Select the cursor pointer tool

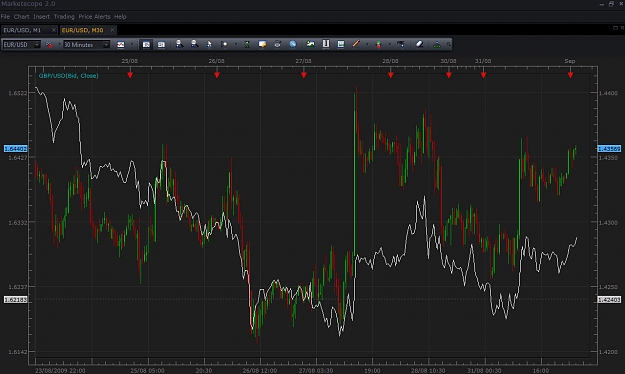209,45
